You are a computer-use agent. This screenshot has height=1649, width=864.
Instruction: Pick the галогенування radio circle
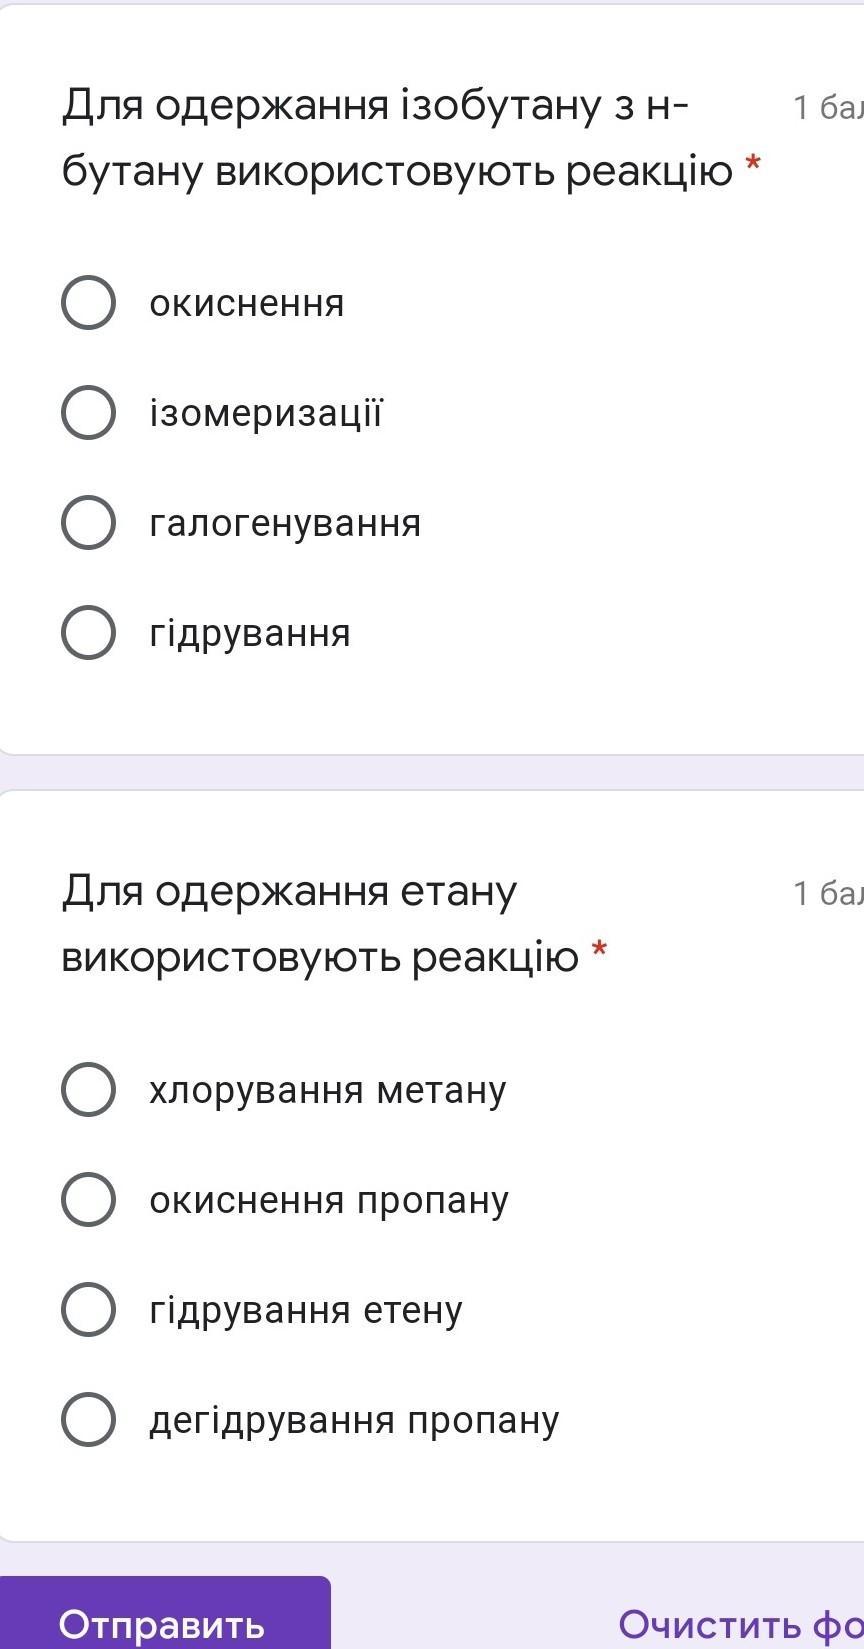coord(88,522)
